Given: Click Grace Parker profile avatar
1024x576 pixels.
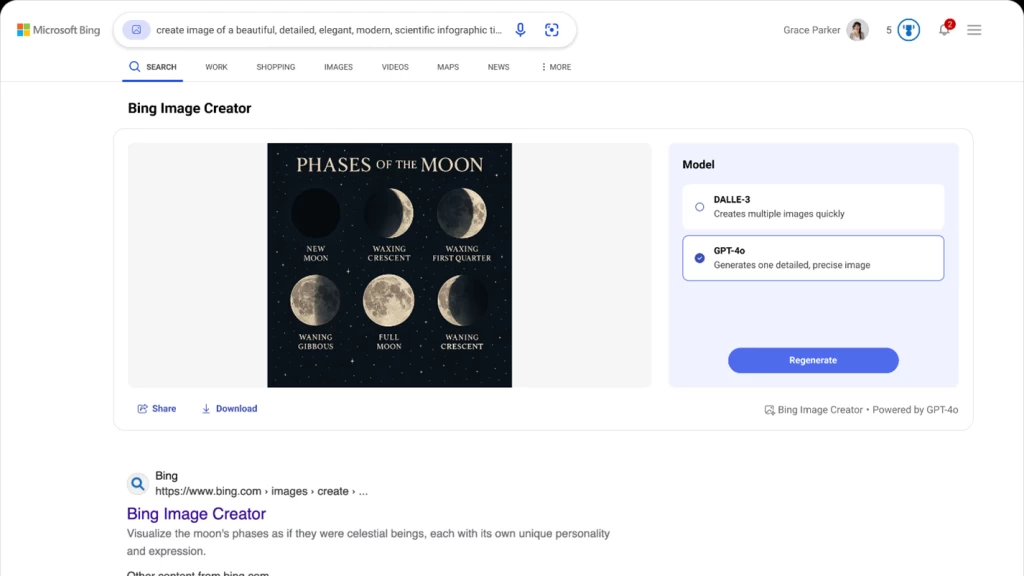Looking at the screenshot, I should click(857, 30).
